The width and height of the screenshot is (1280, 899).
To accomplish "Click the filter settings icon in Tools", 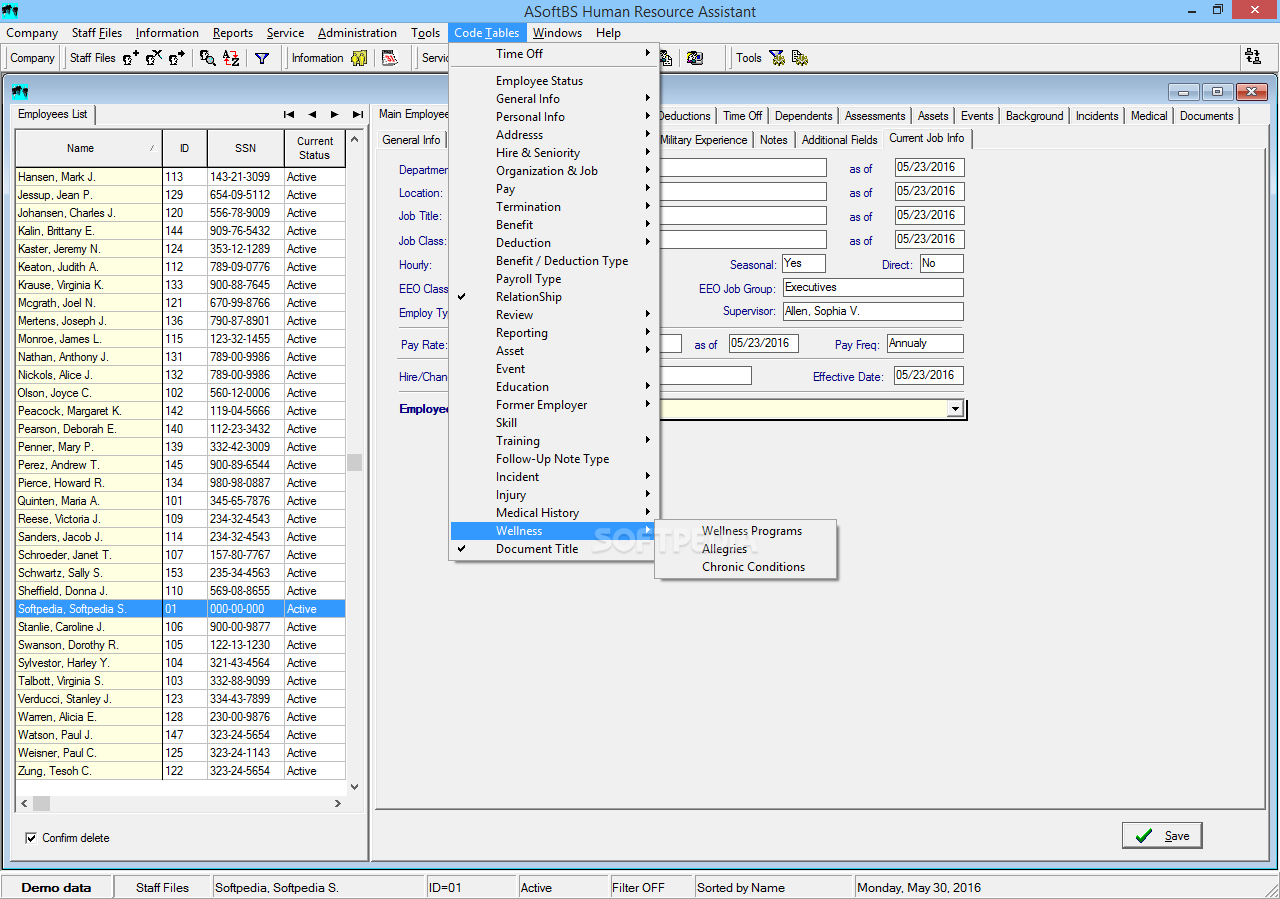I will pyautogui.click(x=777, y=58).
